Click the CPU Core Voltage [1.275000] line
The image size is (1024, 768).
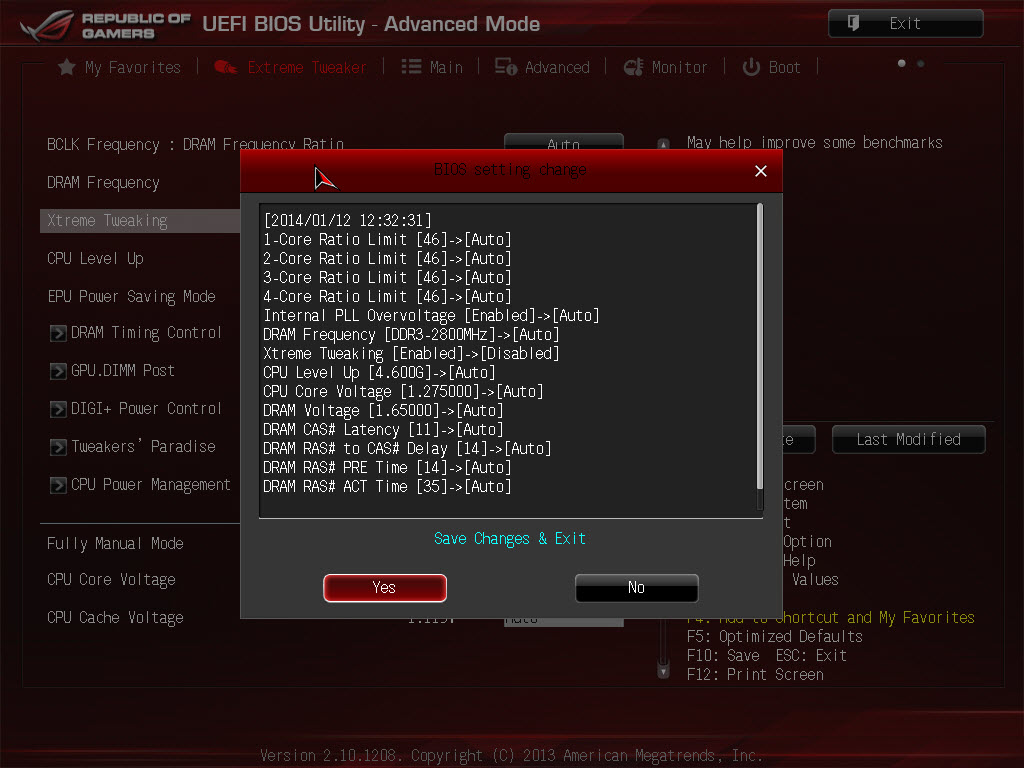403,391
